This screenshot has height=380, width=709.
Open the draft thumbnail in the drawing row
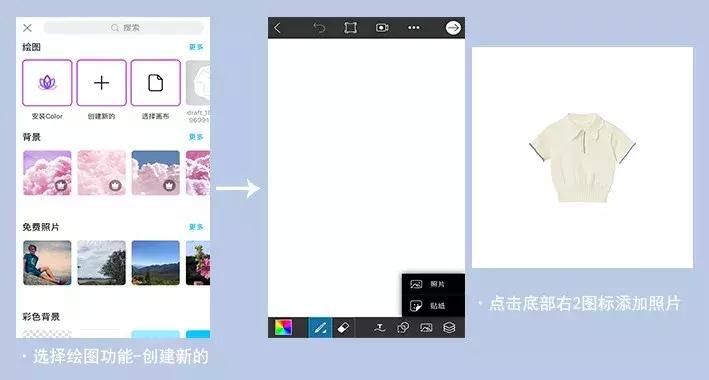point(198,83)
